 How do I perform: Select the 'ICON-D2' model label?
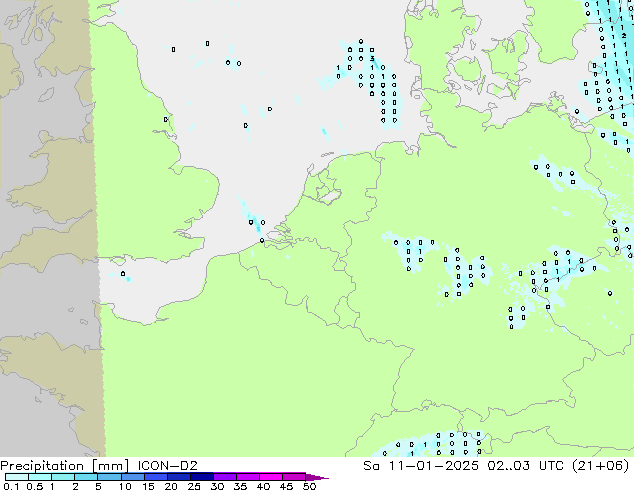tap(167, 466)
